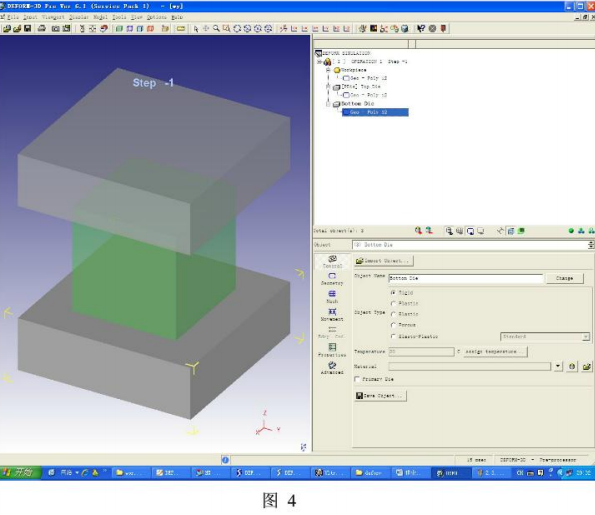Image resolution: width=595 pixels, height=515 pixels.
Task: Select the magnifier zoom tool
Action: point(216,28)
